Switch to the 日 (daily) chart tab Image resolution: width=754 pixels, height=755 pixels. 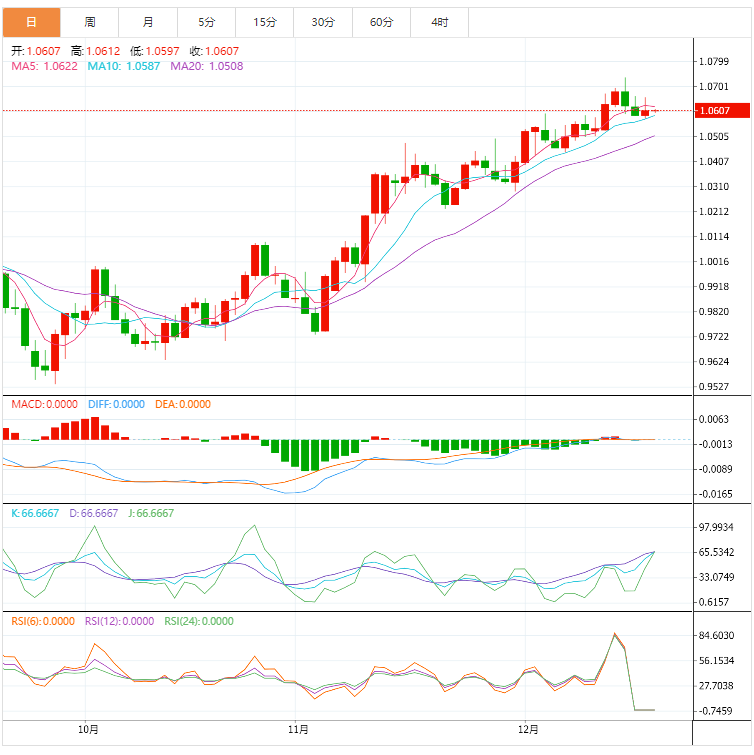point(31,22)
